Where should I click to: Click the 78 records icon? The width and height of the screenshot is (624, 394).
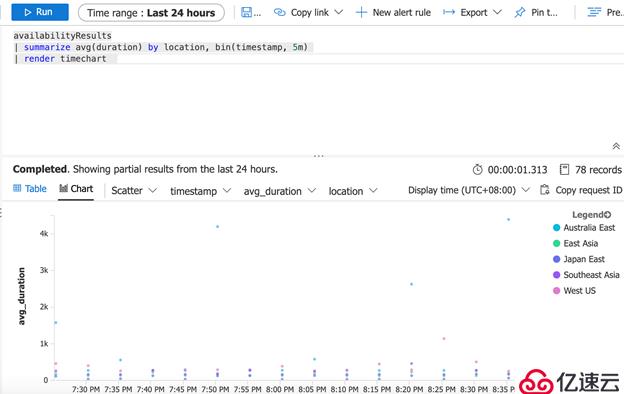(564, 170)
